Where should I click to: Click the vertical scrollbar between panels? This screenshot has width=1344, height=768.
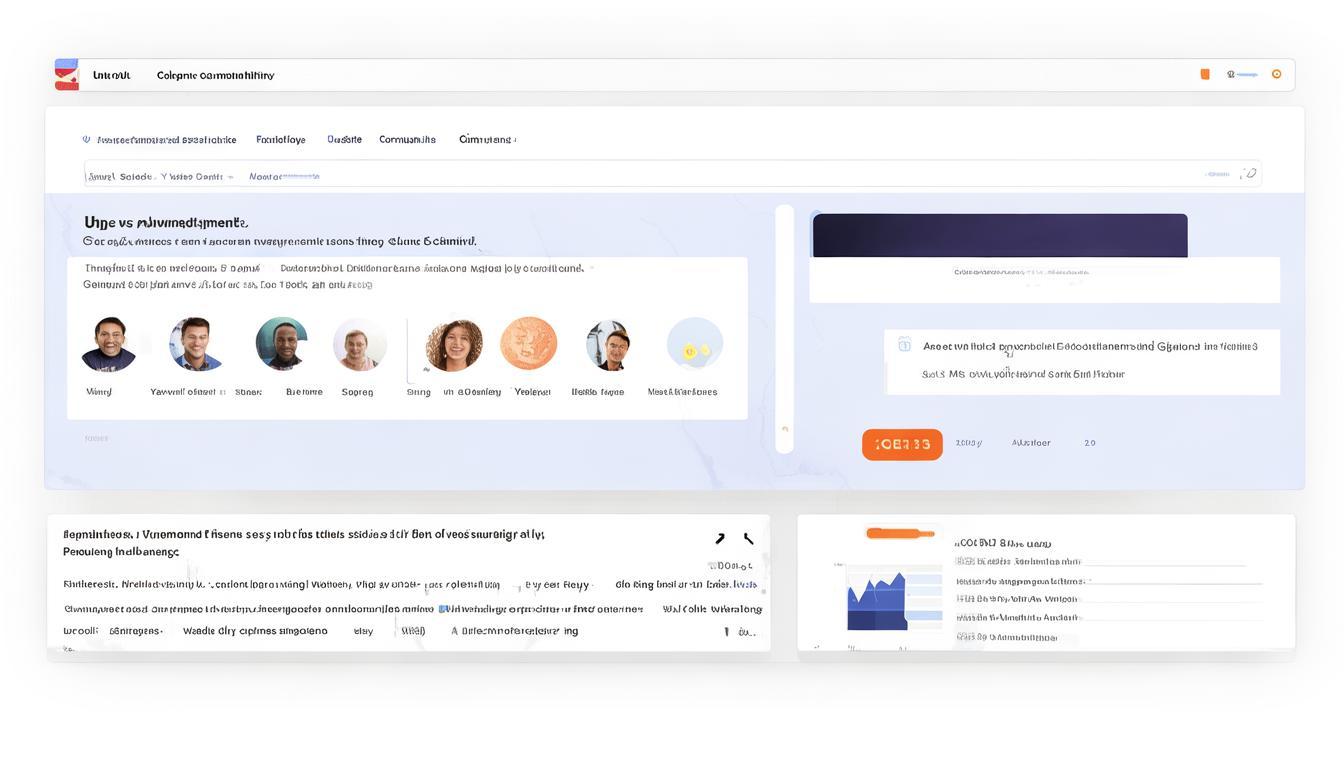pos(785,329)
